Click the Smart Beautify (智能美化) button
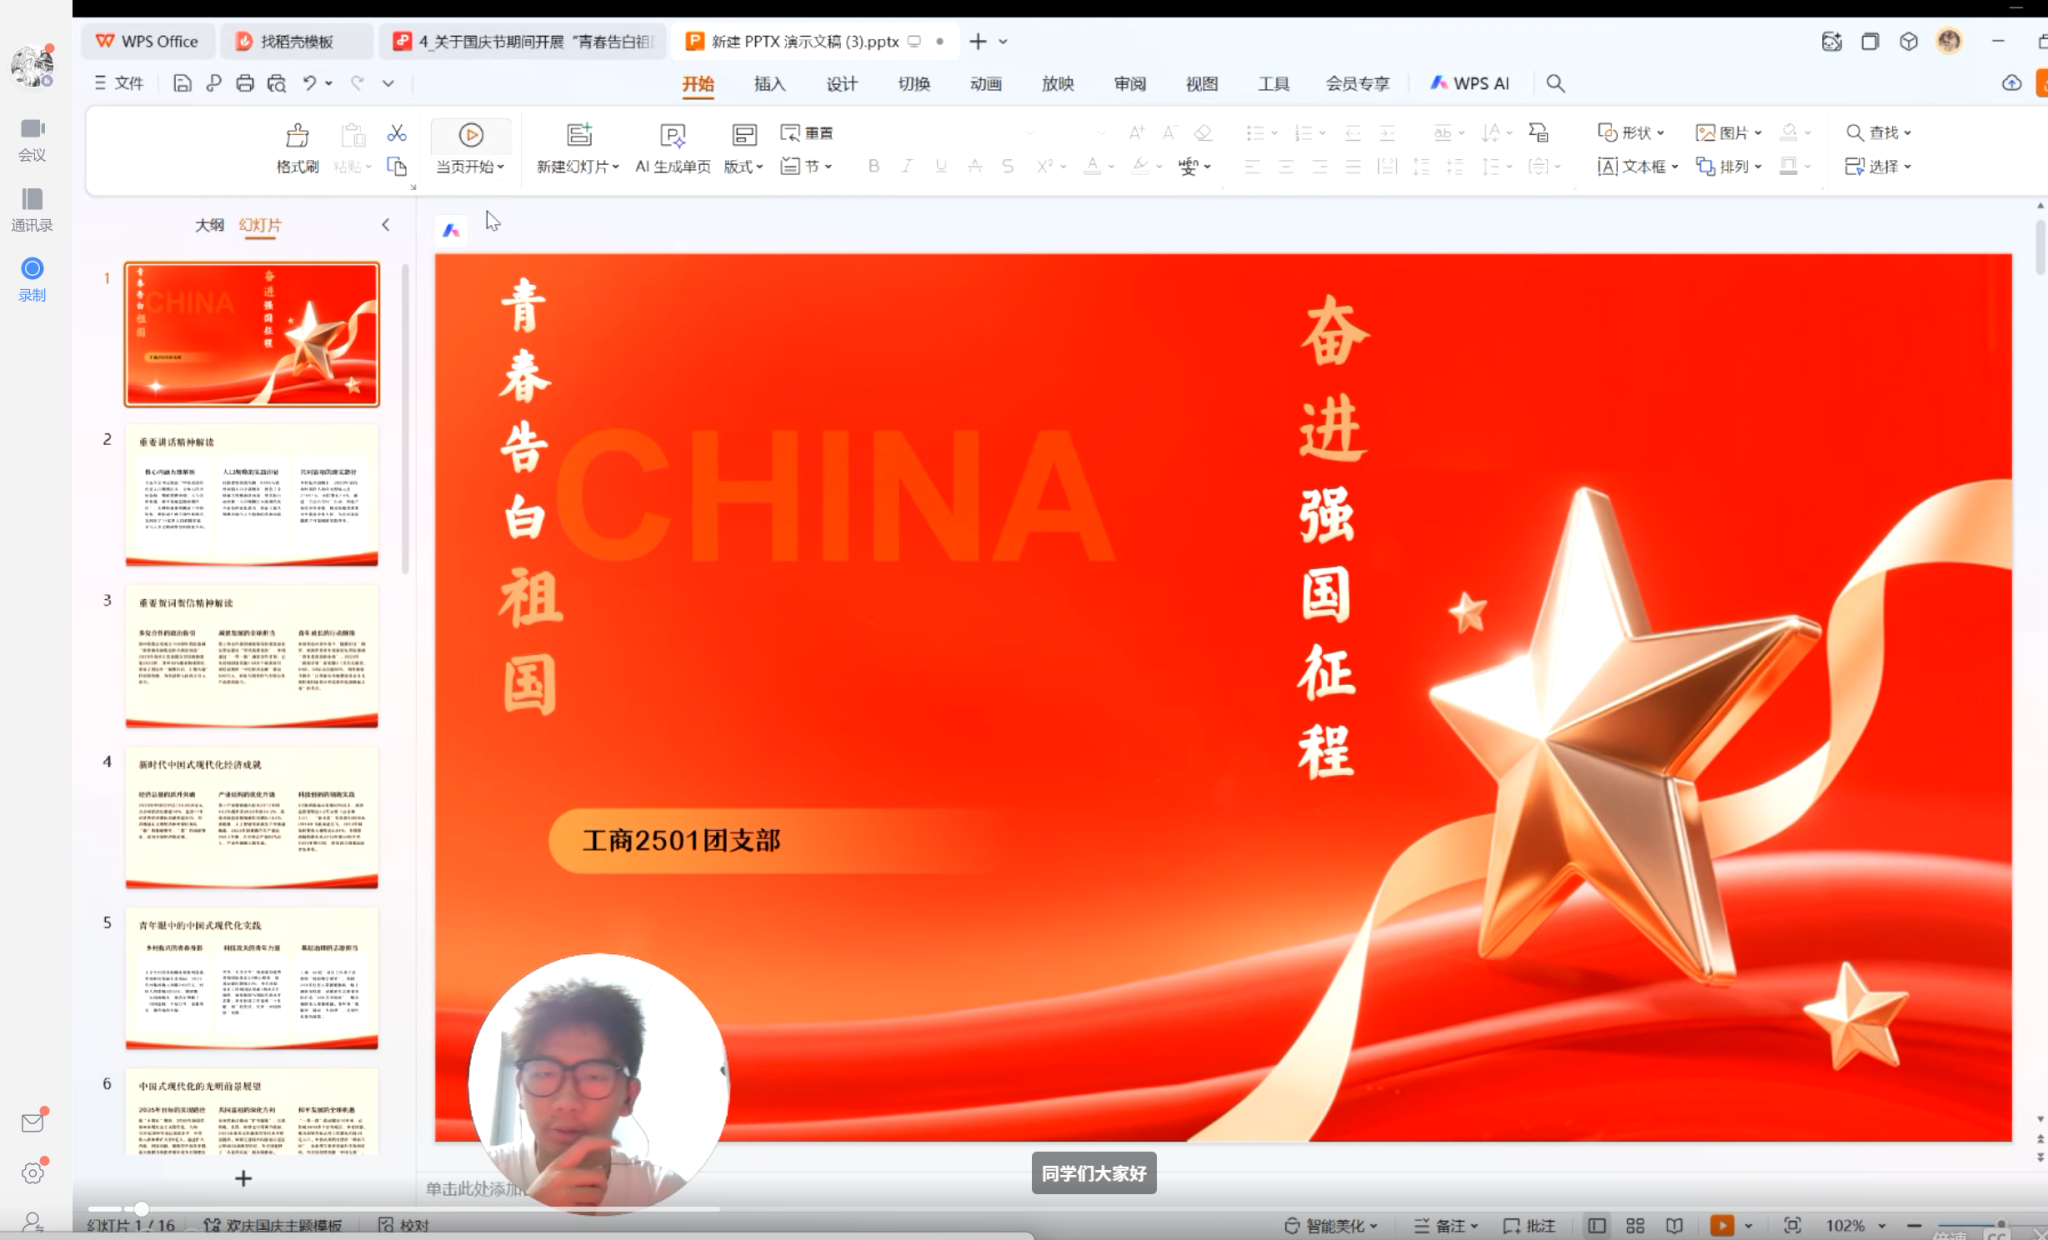The image size is (2048, 1240). coord(1332,1225)
